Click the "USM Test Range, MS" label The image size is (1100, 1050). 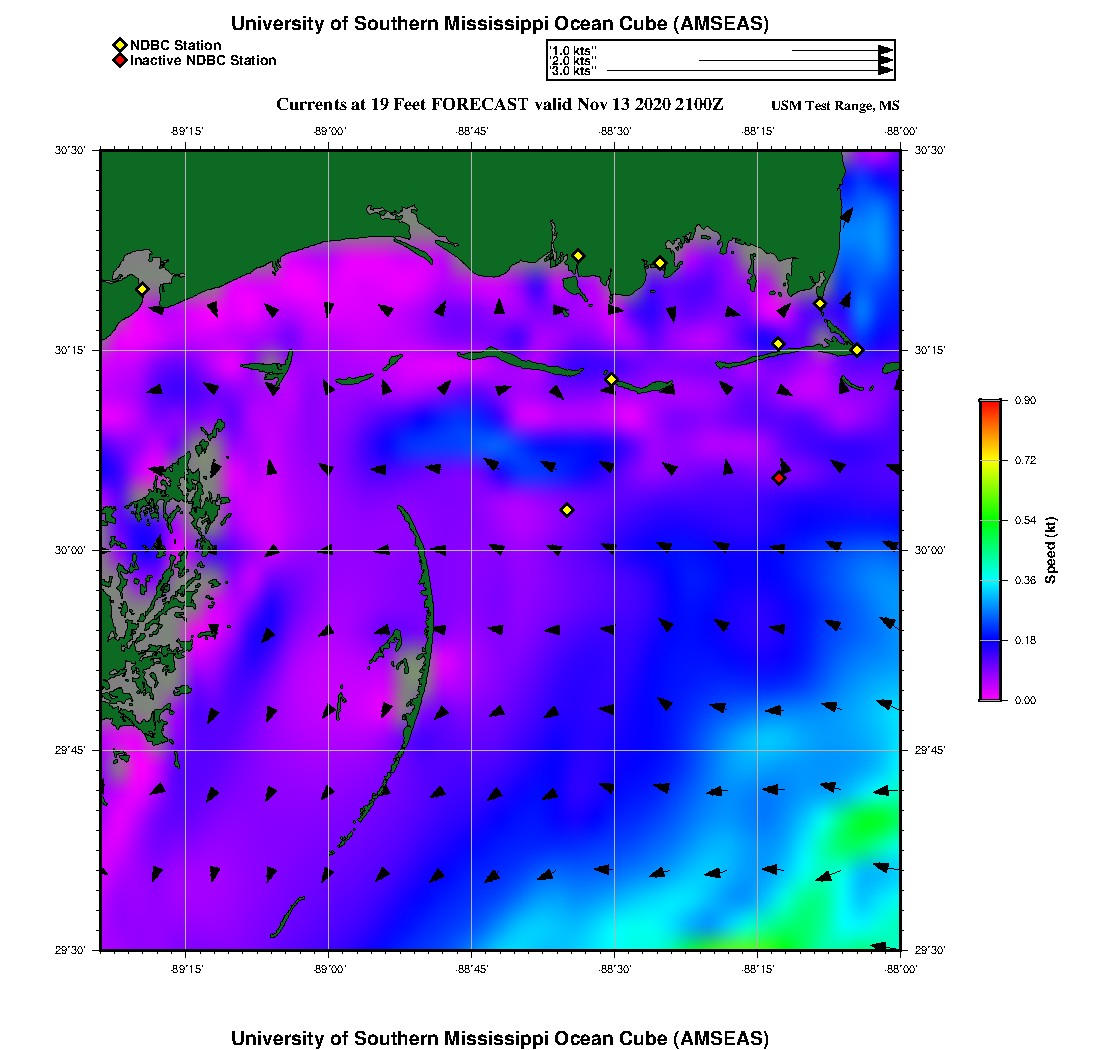835,106
